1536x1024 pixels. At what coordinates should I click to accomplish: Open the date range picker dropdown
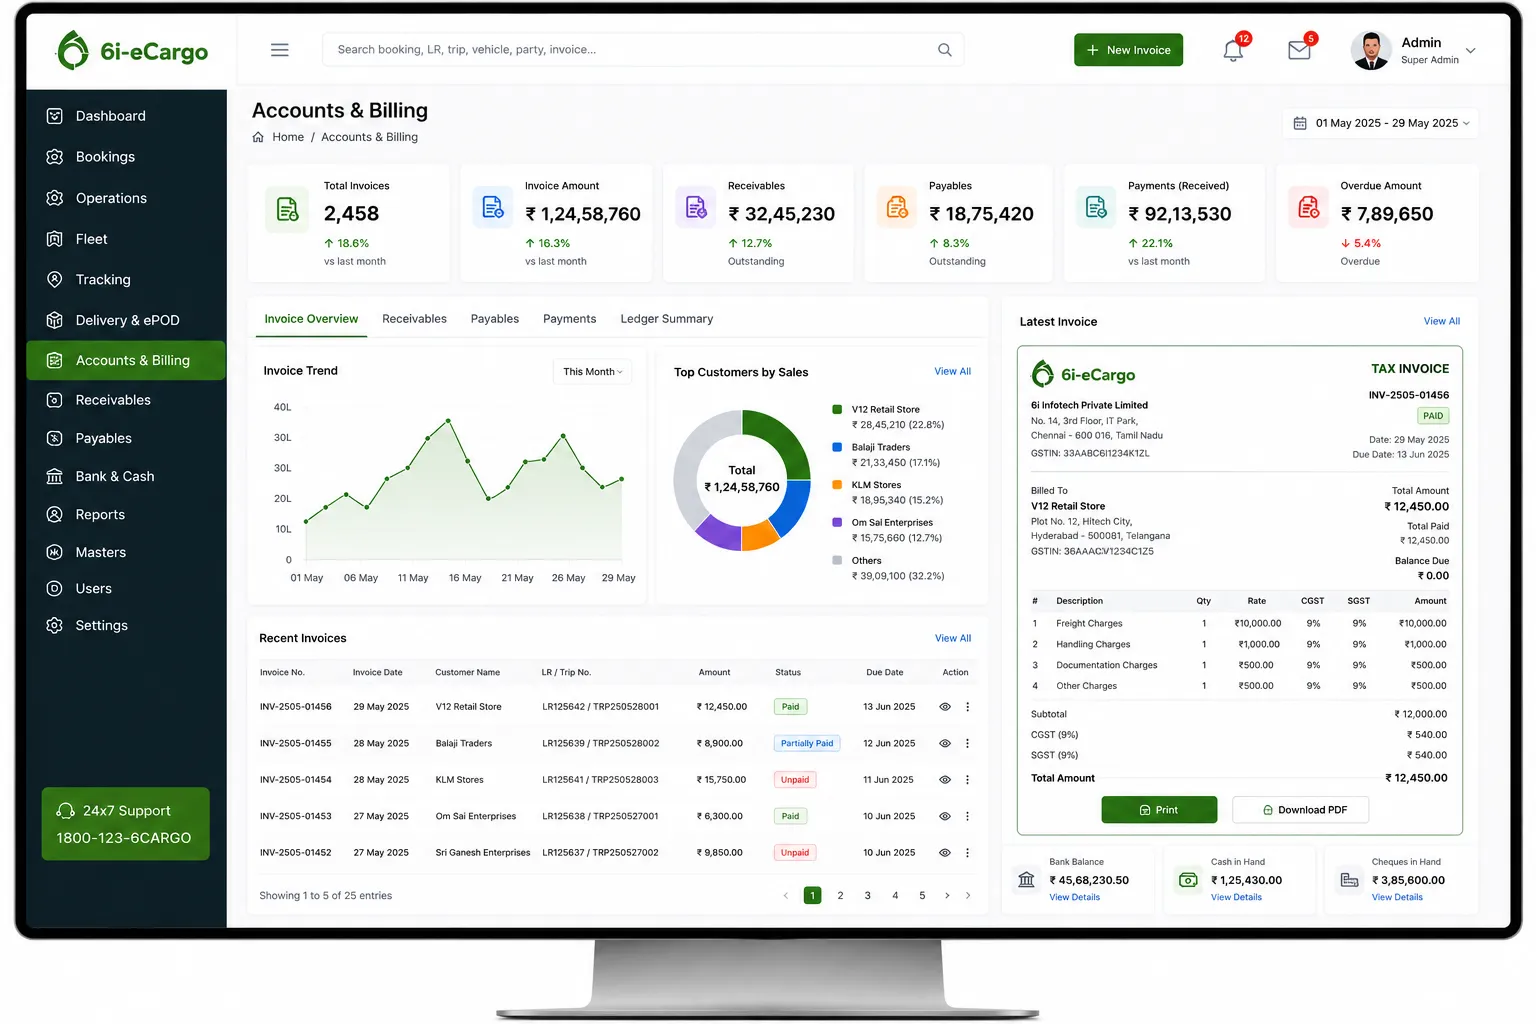coord(1381,123)
